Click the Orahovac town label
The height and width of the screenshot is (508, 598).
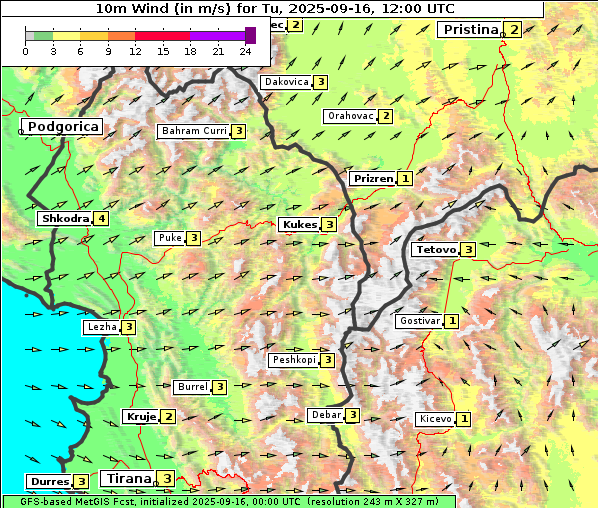tap(350, 116)
